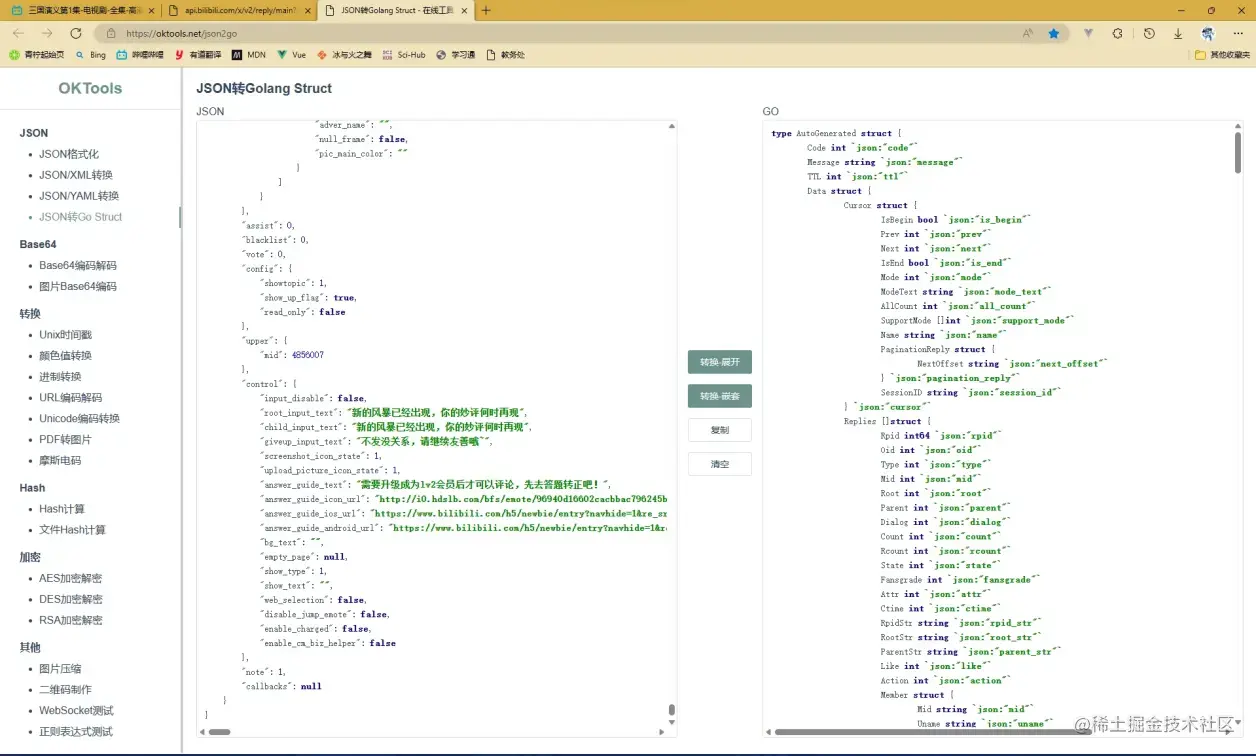Image resolution: width=1256 pixels, height=756 pixels.
Task: Switch to the 三国演义第1集 tab
Action: (x=82, y=10)
